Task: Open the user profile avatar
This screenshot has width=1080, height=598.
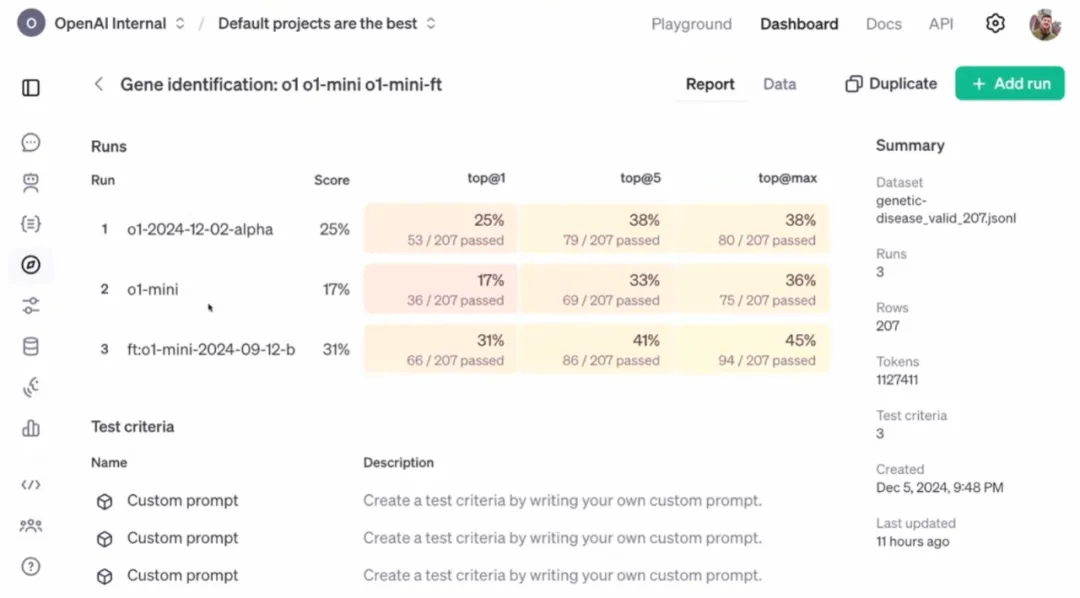Action: coord(1045,24)
